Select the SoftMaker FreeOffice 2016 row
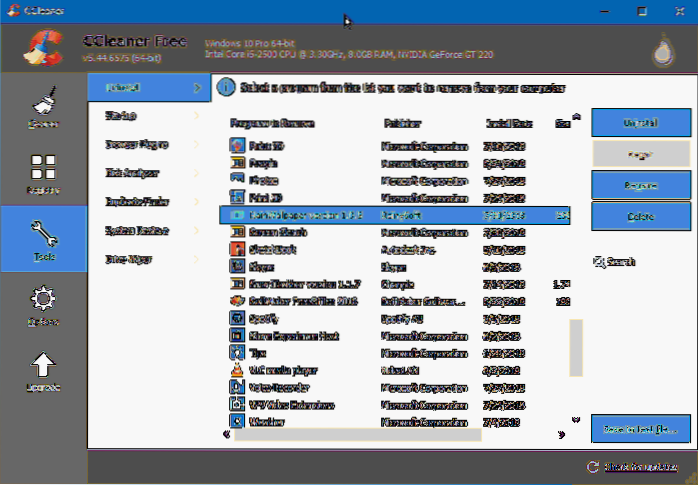698x485 pixels. (395, 301)
